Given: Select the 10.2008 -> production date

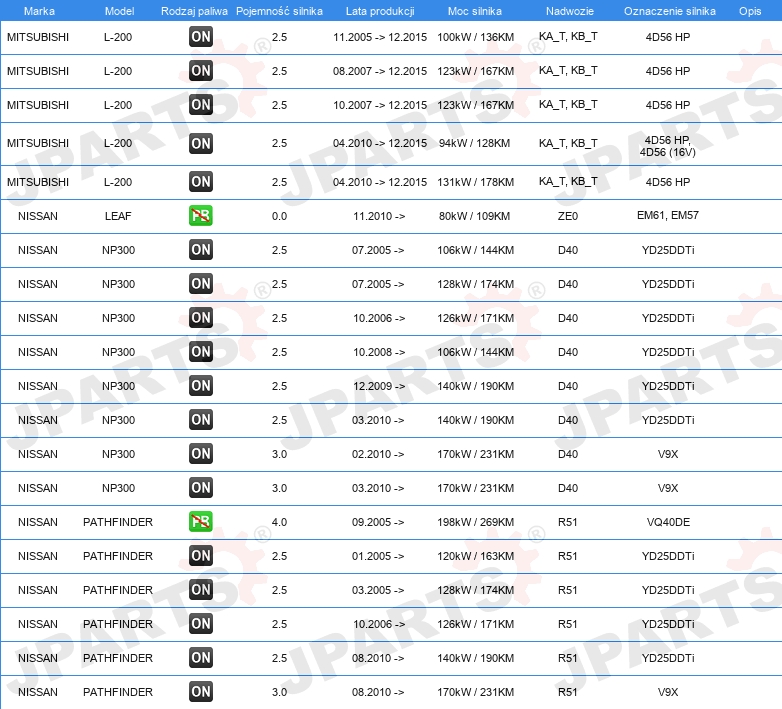Looking at the screenshot, I should coord(379,352).
